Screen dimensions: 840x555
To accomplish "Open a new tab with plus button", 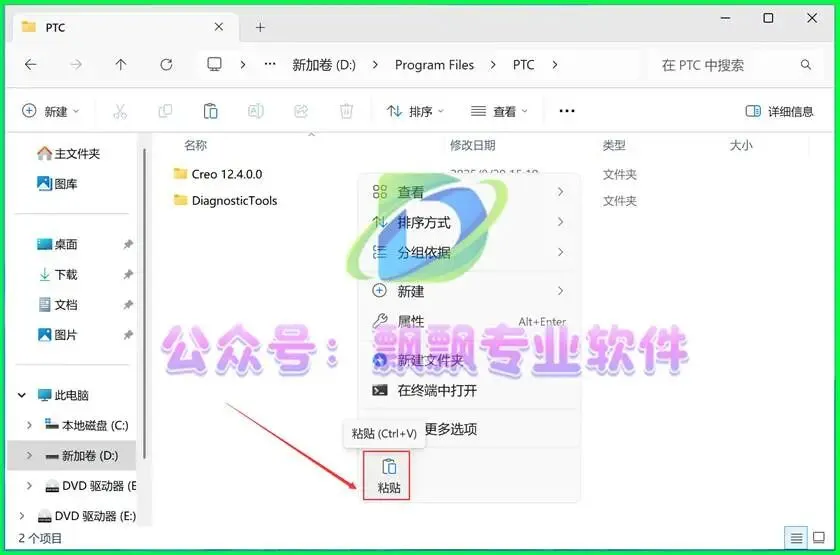I will [260, 27].
